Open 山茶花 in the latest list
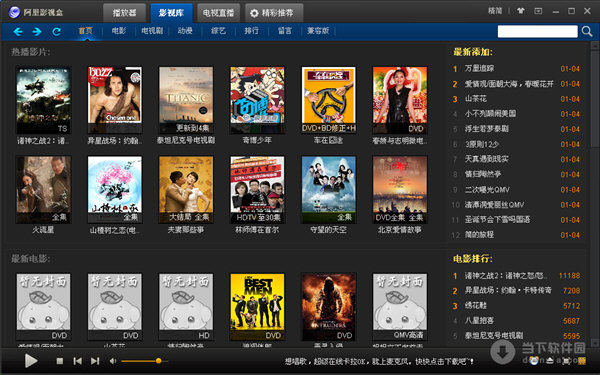Screen dimensions: 600x375 pos(476,99)
